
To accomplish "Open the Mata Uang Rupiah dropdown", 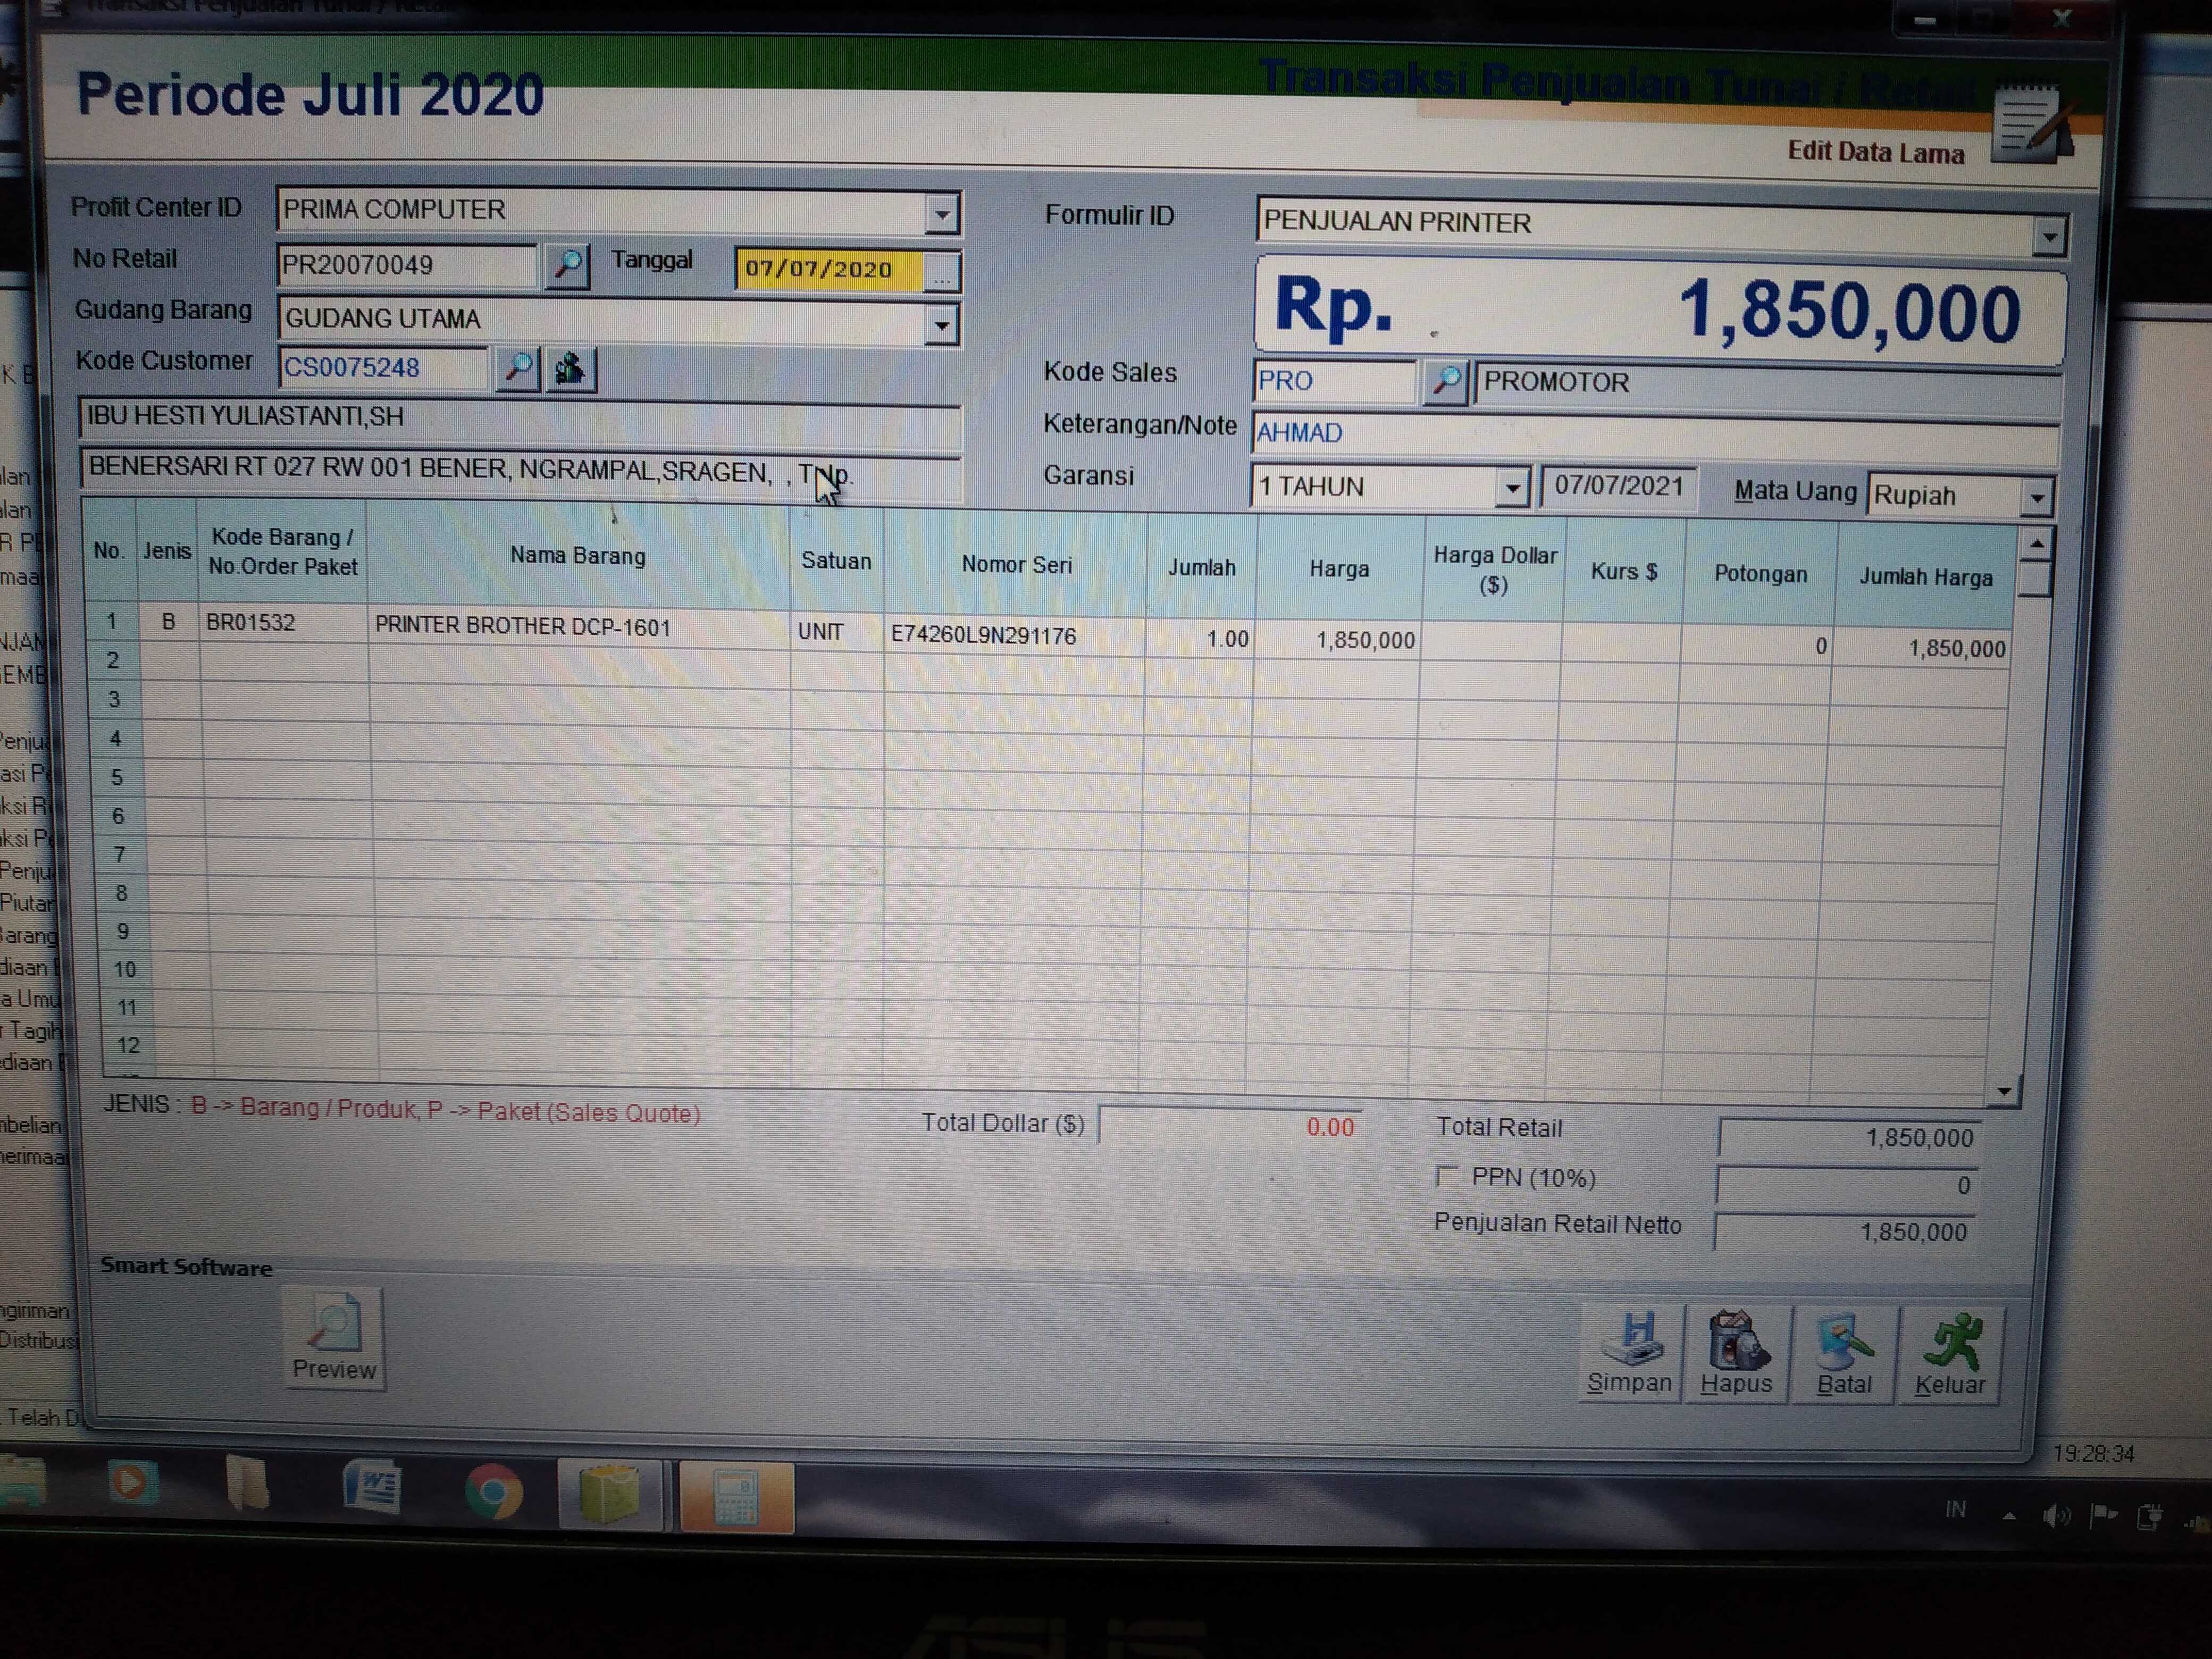I will point(2036,498).
